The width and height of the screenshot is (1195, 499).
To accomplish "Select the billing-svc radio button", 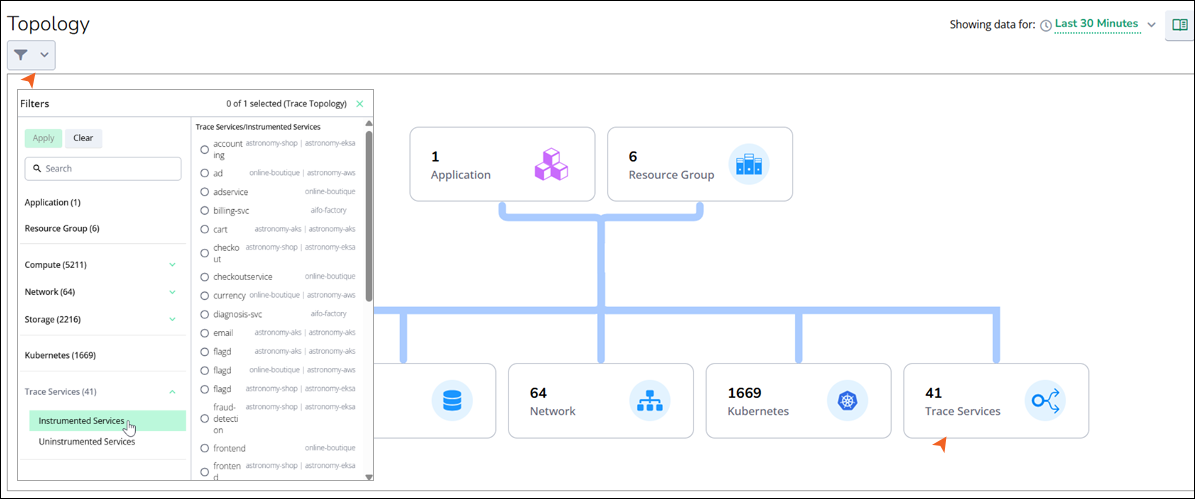I will click(x=205, y=211).
